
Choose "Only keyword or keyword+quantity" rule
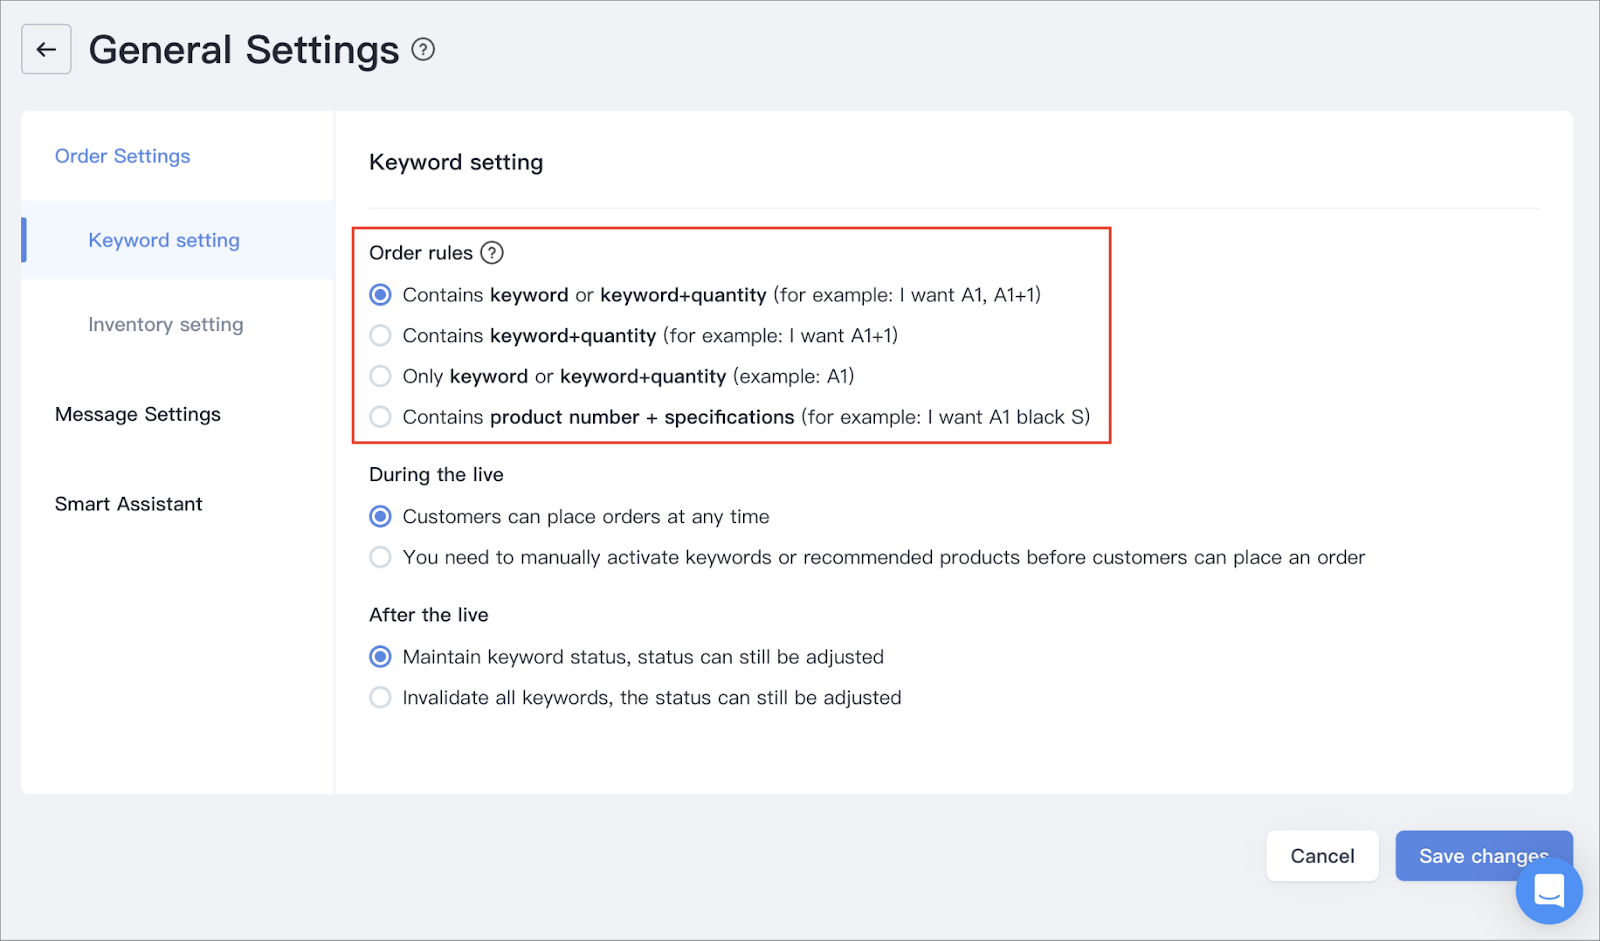point(380,376)
